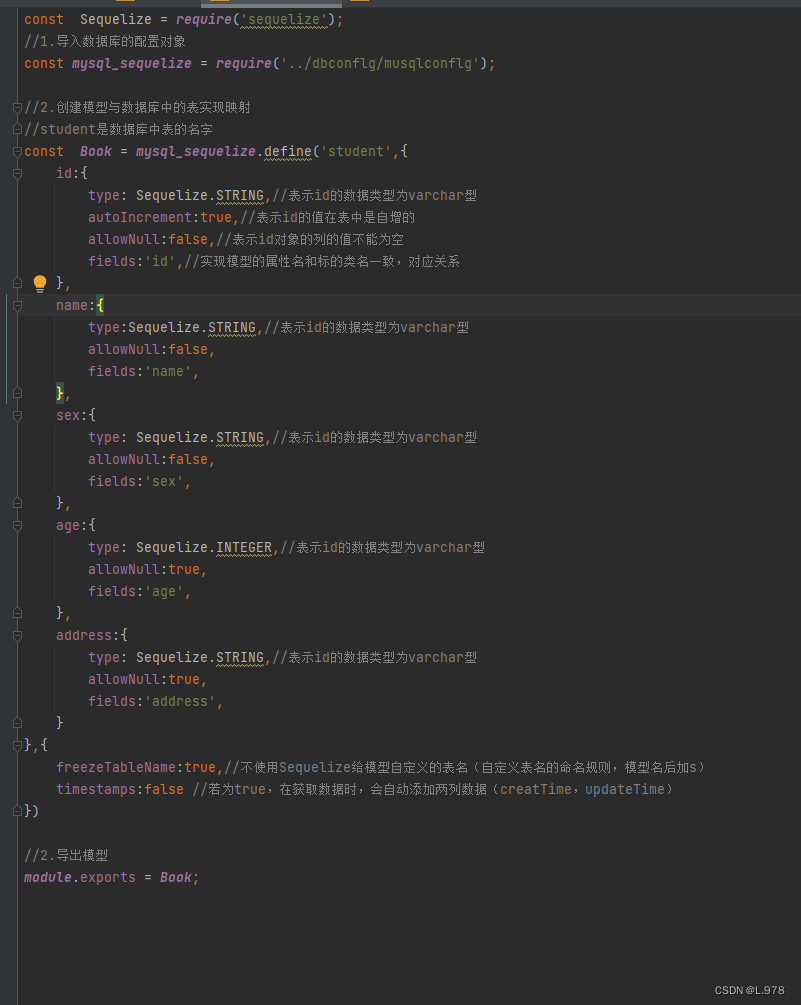Click the timestamps:false option
Image resolution: width=801 pixels, height=1005 pixels.
[120, 790]
